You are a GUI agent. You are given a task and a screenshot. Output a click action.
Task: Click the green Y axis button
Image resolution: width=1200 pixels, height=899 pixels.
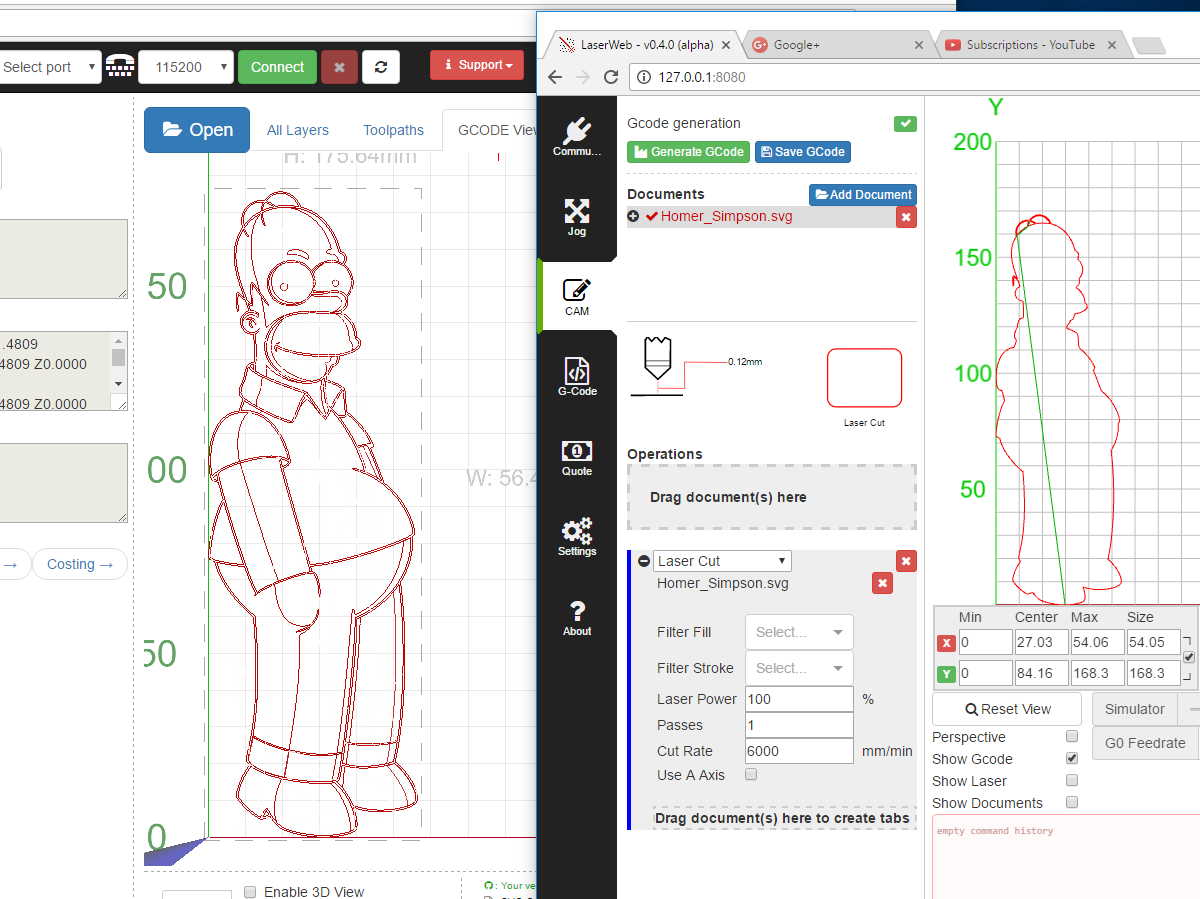point(946,674)
